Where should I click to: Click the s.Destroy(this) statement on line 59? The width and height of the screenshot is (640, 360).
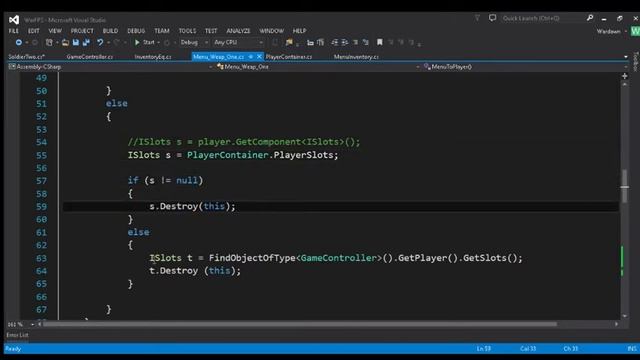192,207
